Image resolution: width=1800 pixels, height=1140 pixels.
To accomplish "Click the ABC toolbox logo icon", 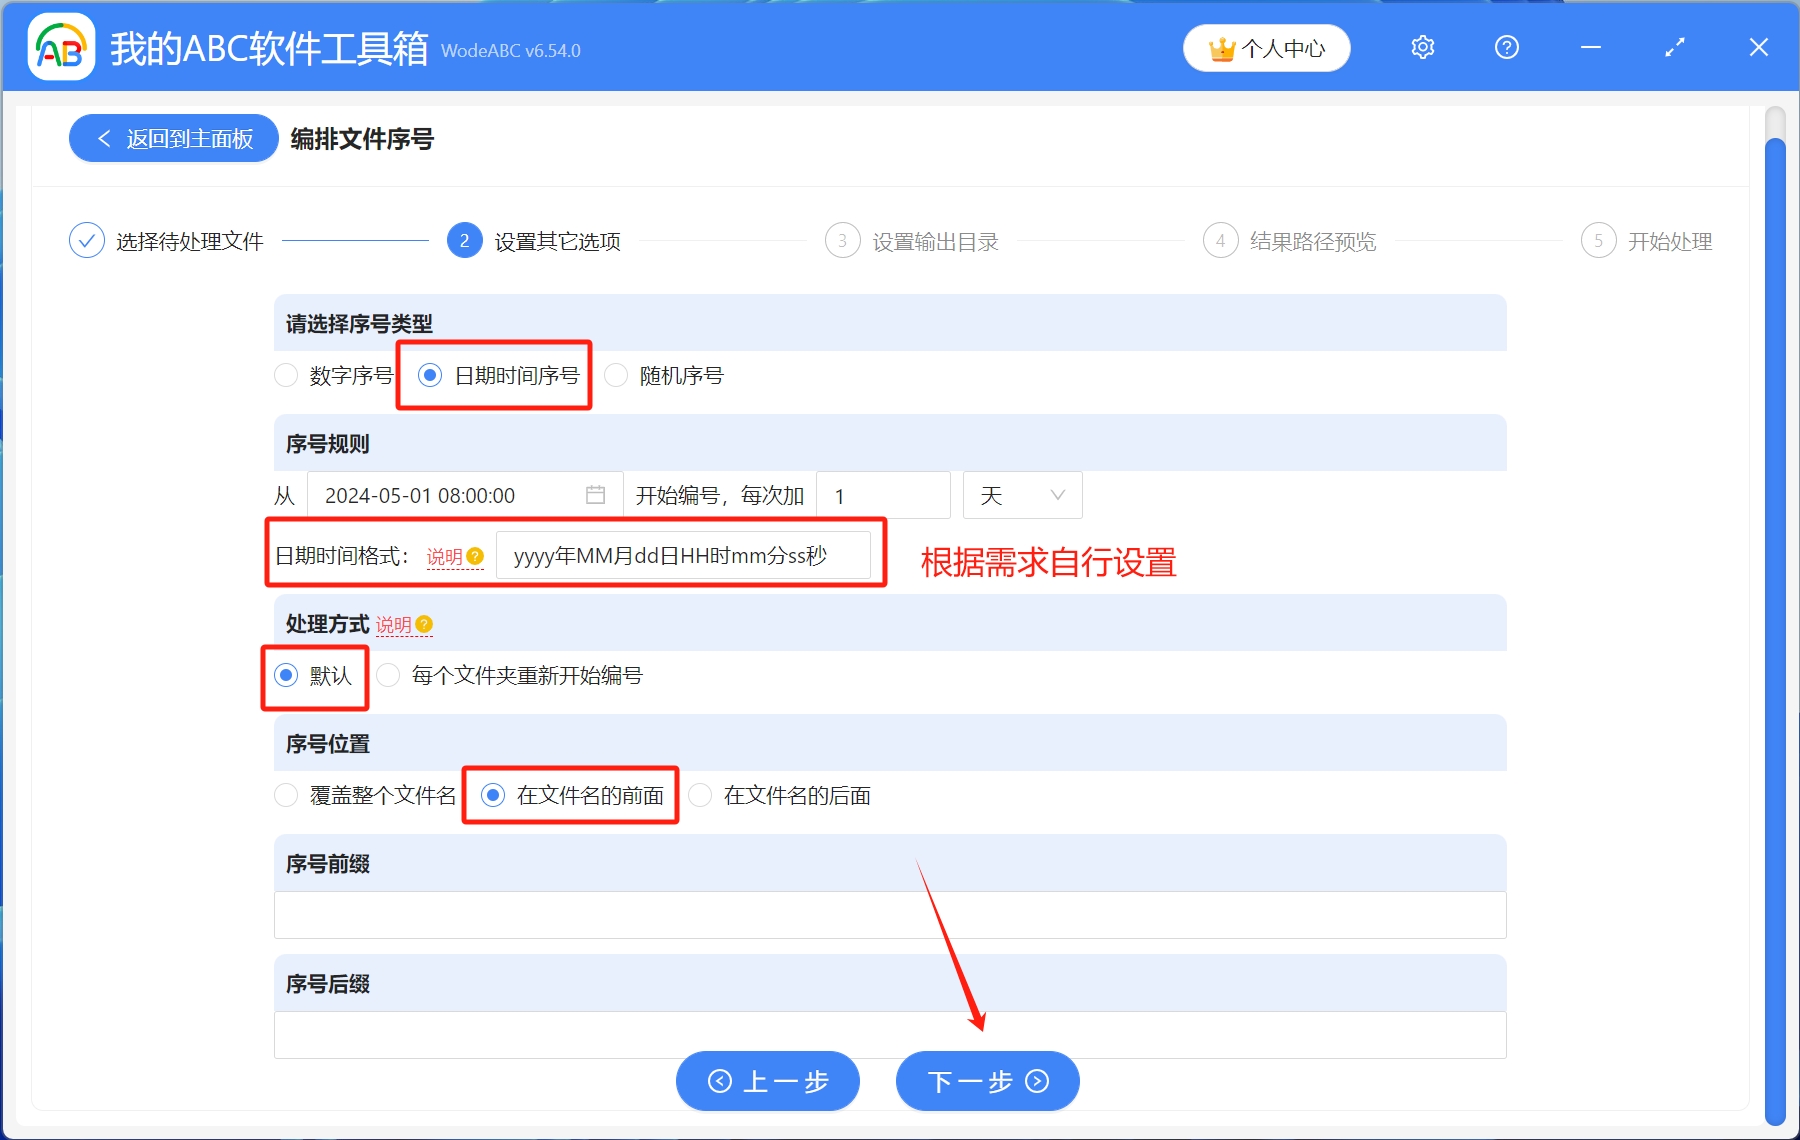I will click(x=59, y=45).
